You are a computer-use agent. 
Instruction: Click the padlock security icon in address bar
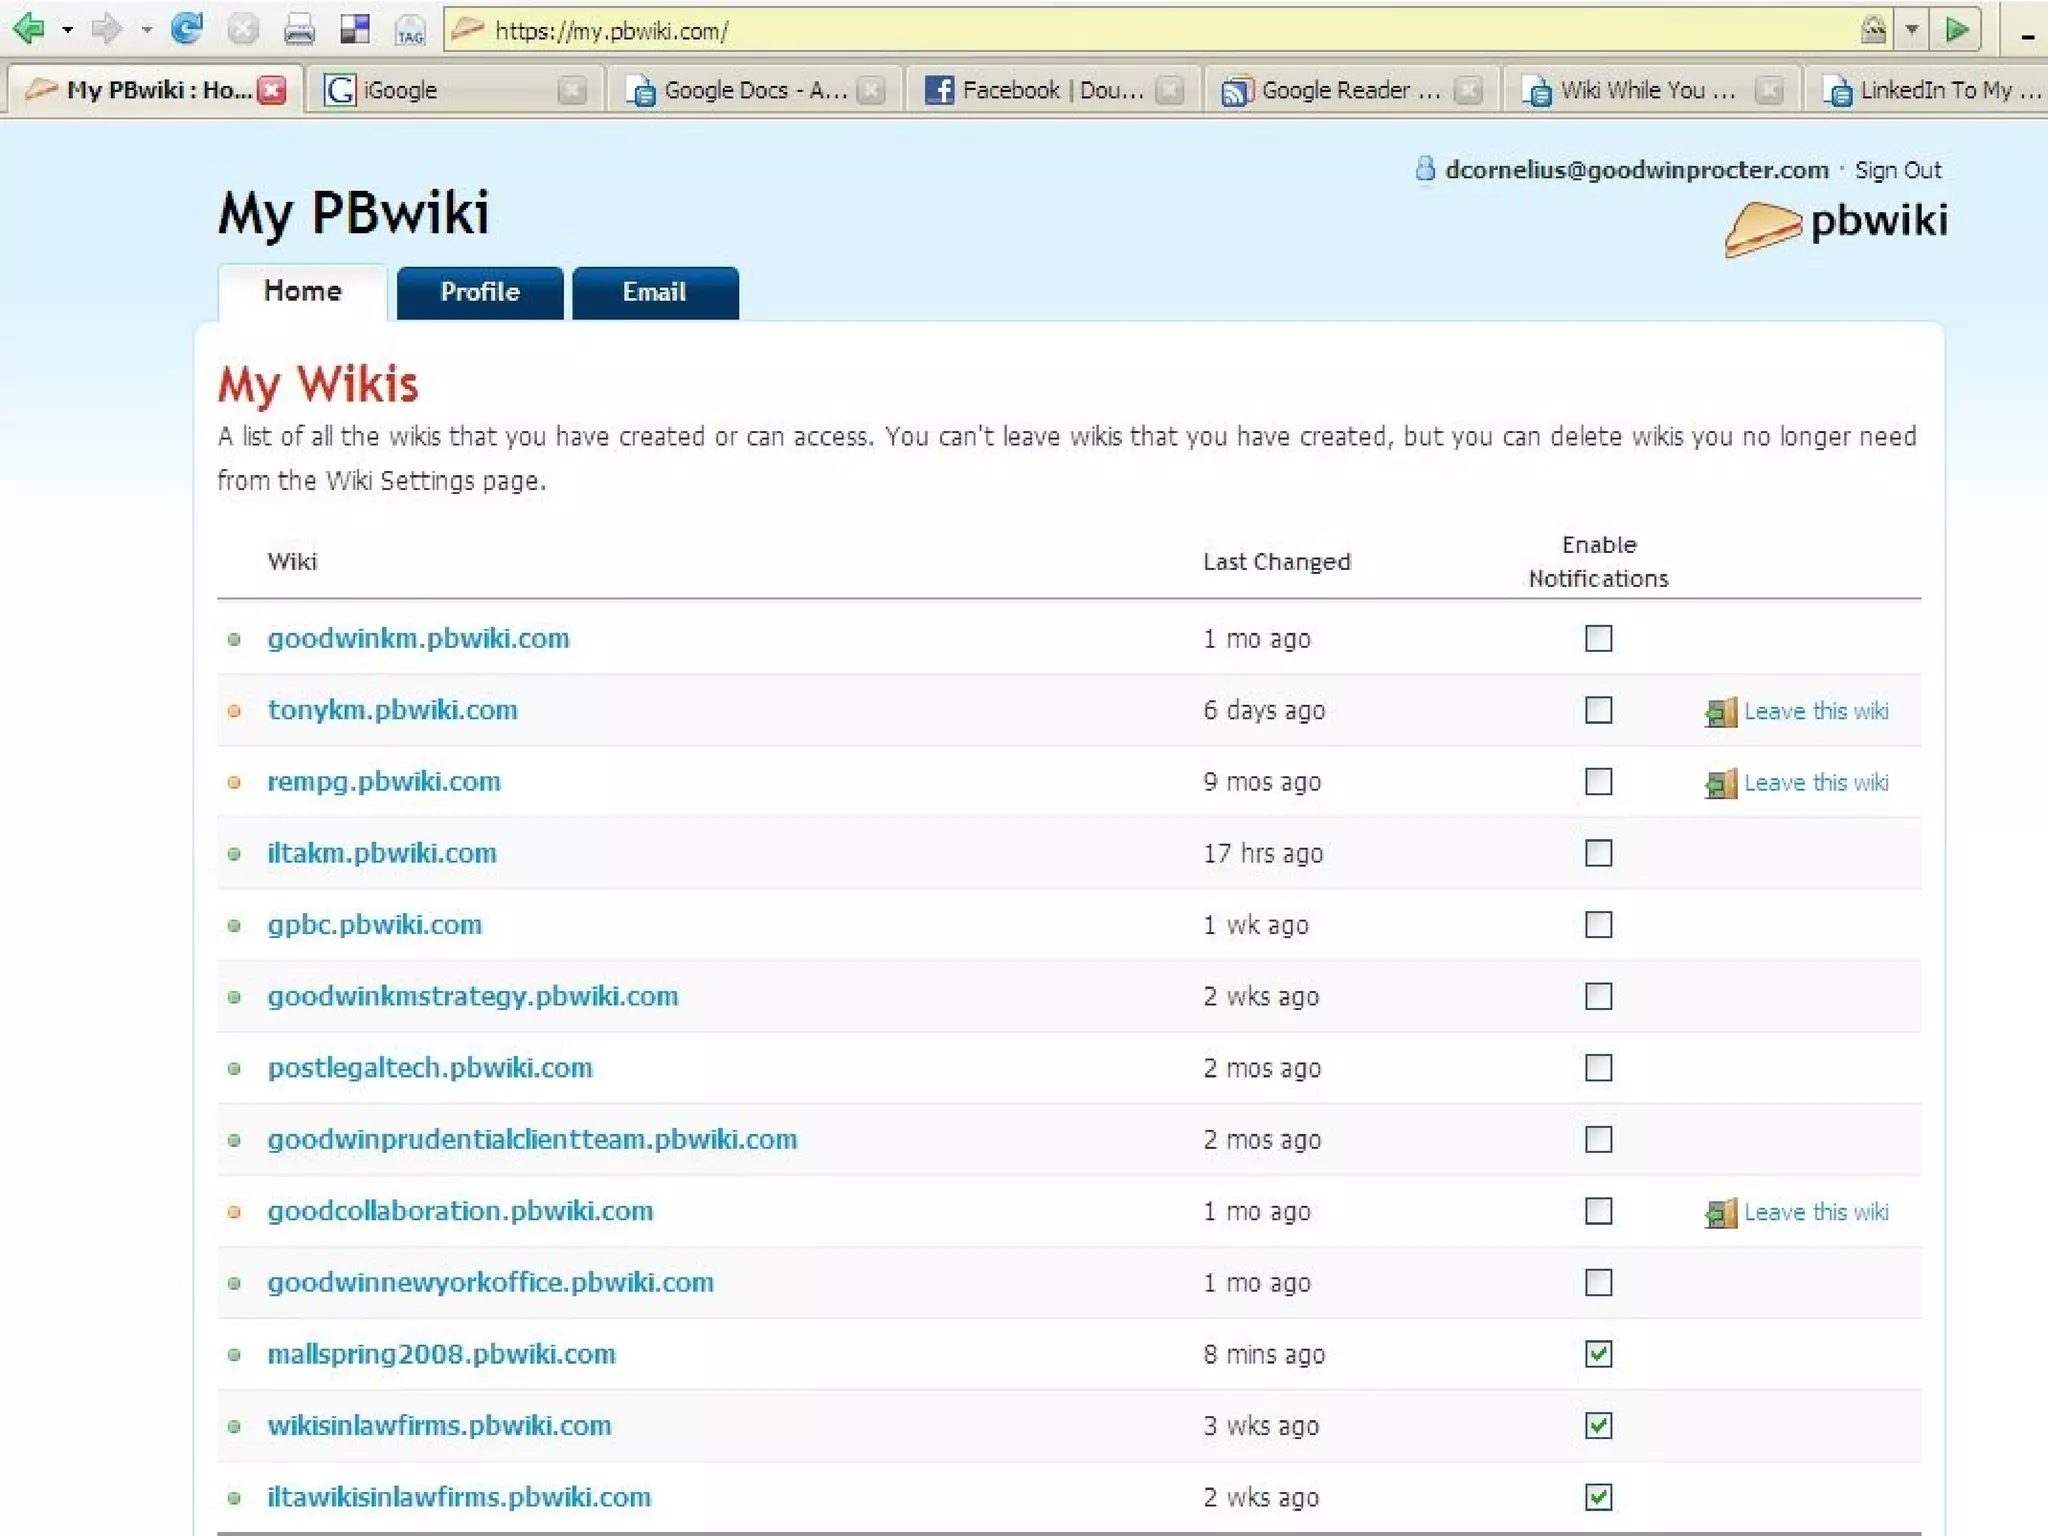pos(1873,29)
